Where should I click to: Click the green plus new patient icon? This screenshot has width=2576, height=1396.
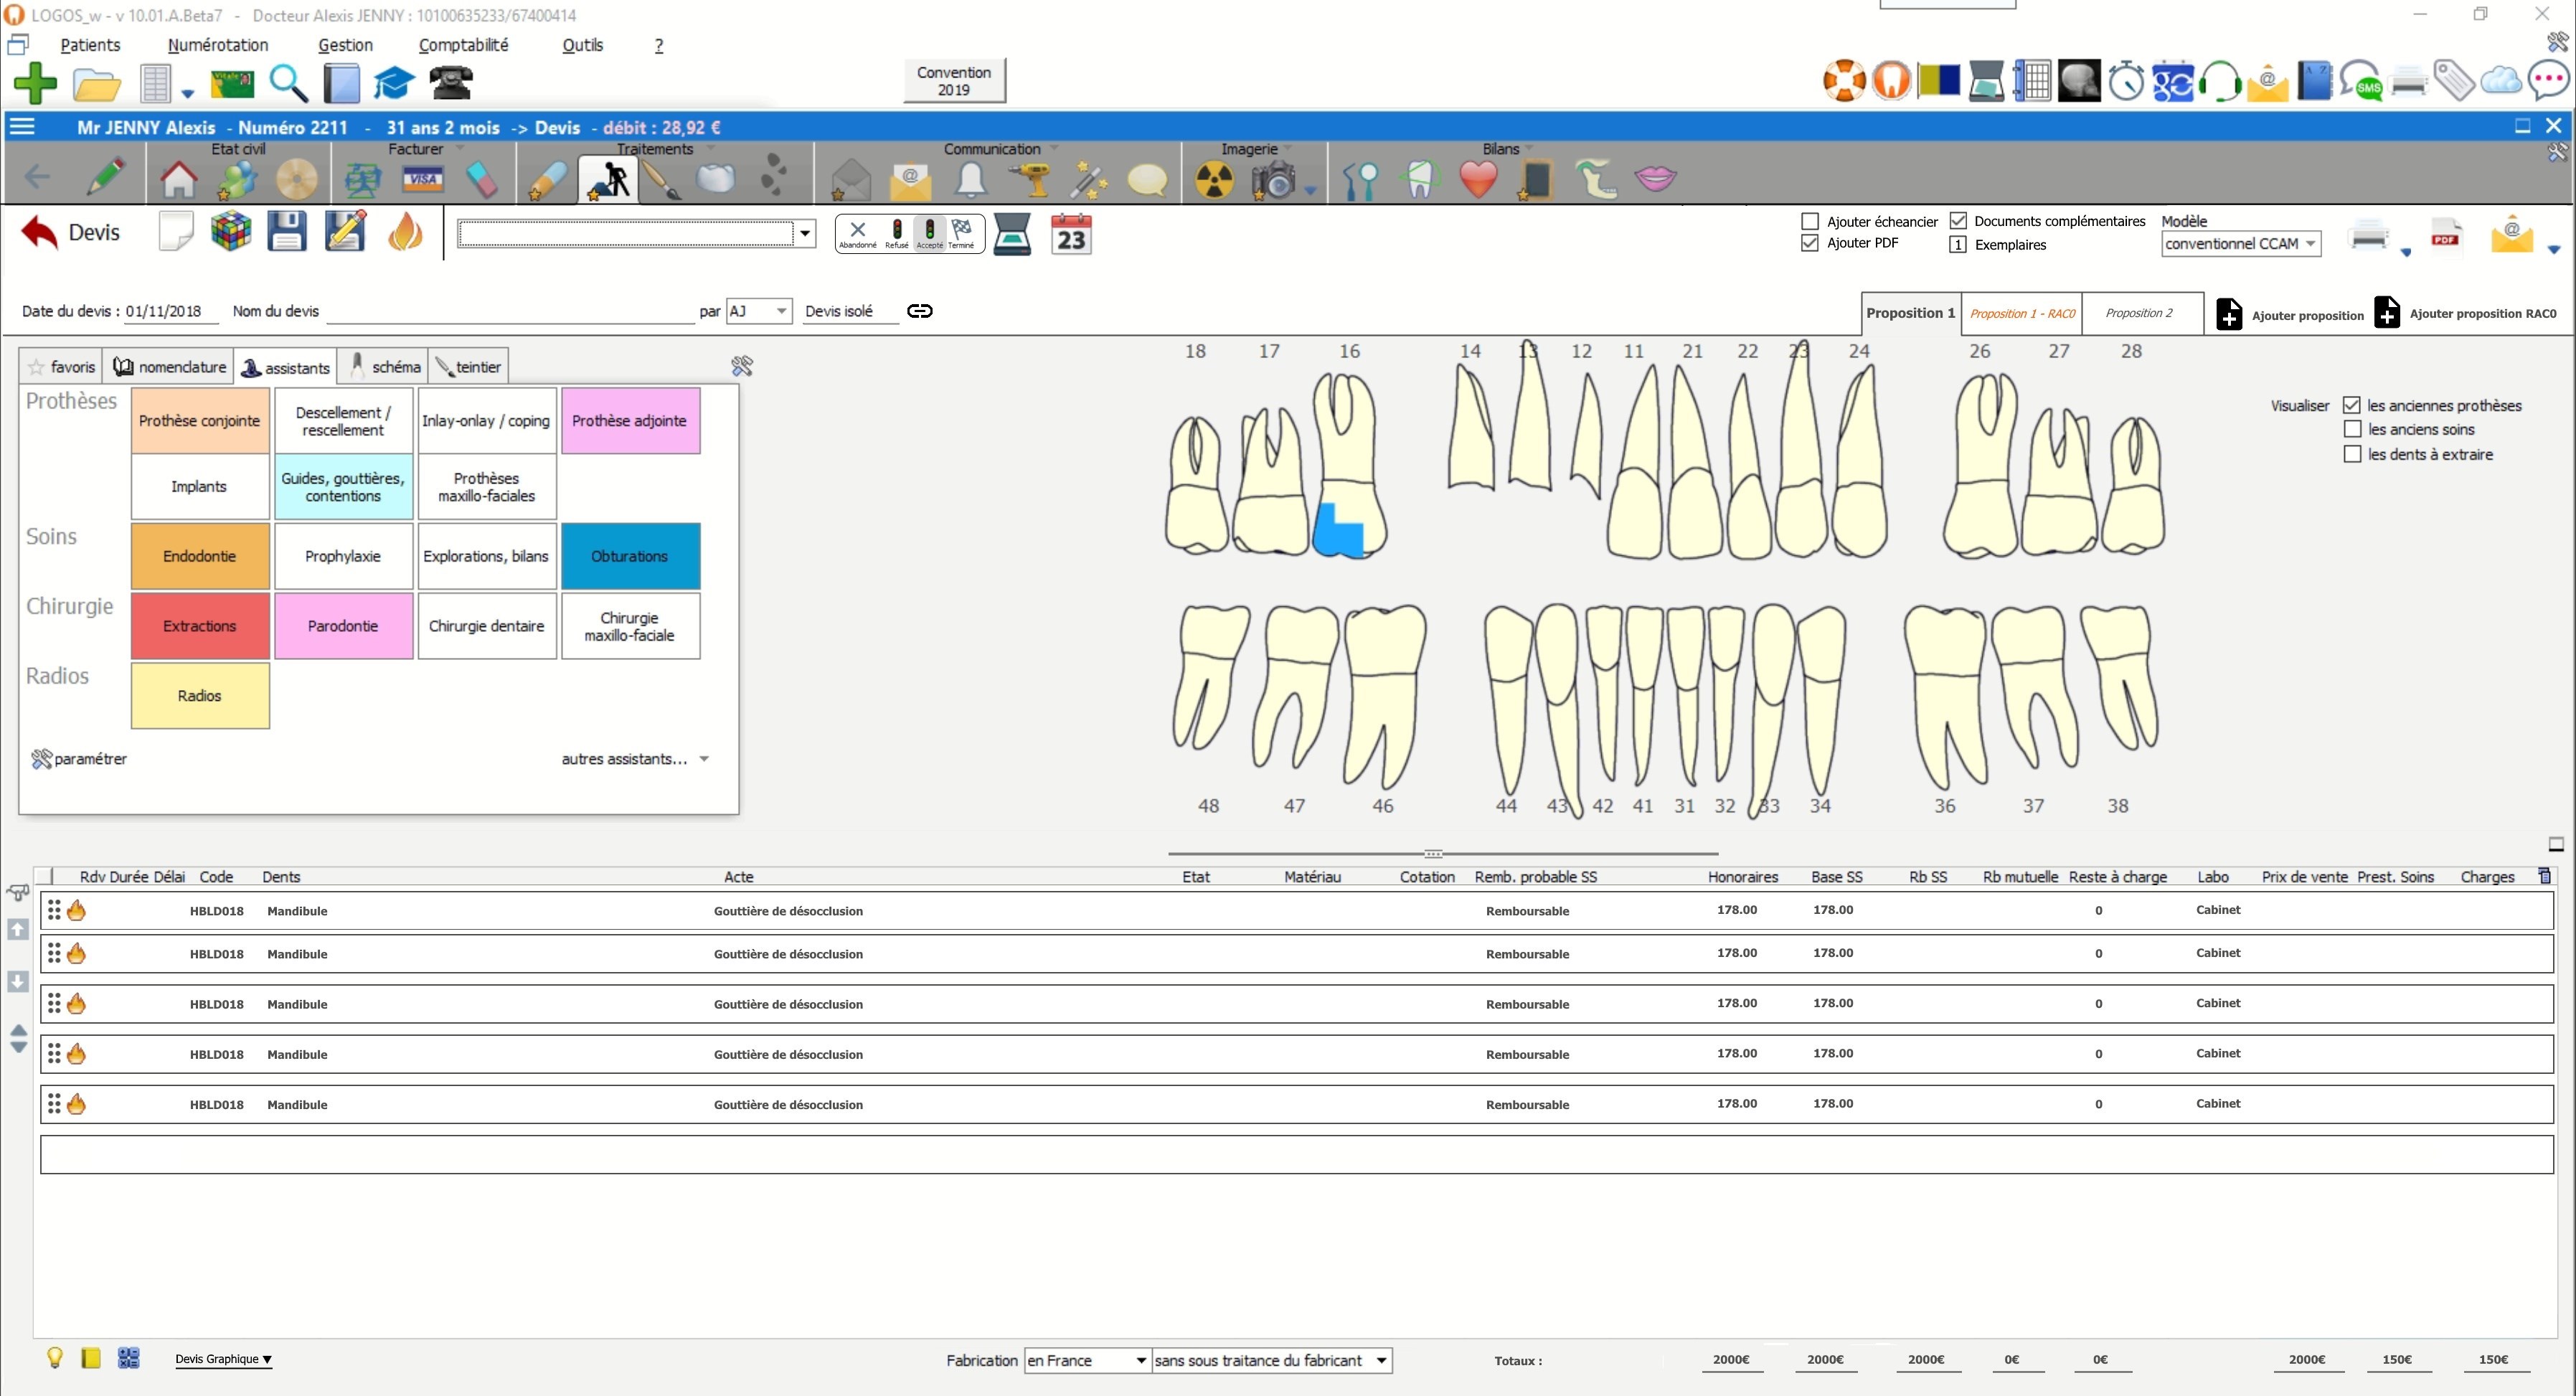click(35, 83)
